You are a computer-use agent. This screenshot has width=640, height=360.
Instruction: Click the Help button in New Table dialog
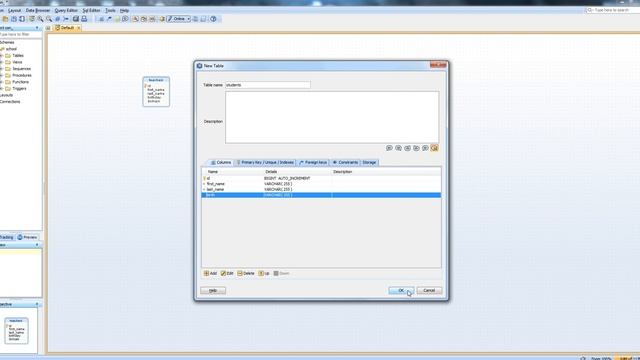pos(213,291)
